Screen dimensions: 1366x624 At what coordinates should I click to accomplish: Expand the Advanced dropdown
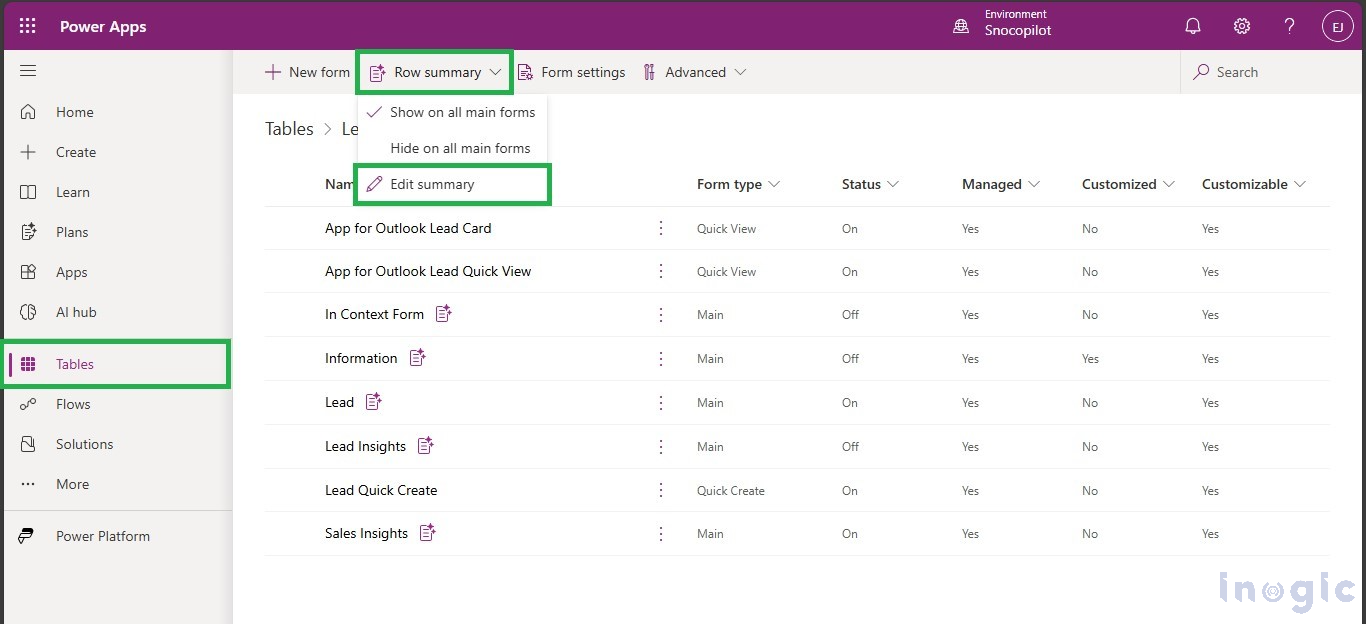point(695,72)
